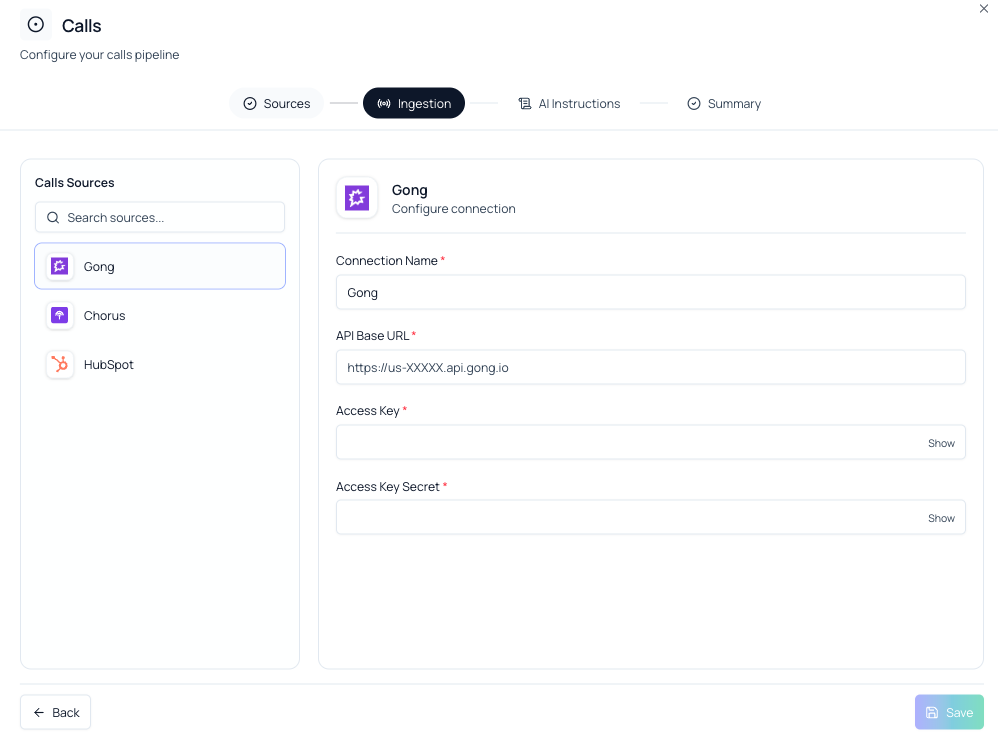The width and height of the screenshot is (998, 744).
Task: Click into the API Base URL field
Action: click(650, 367)
